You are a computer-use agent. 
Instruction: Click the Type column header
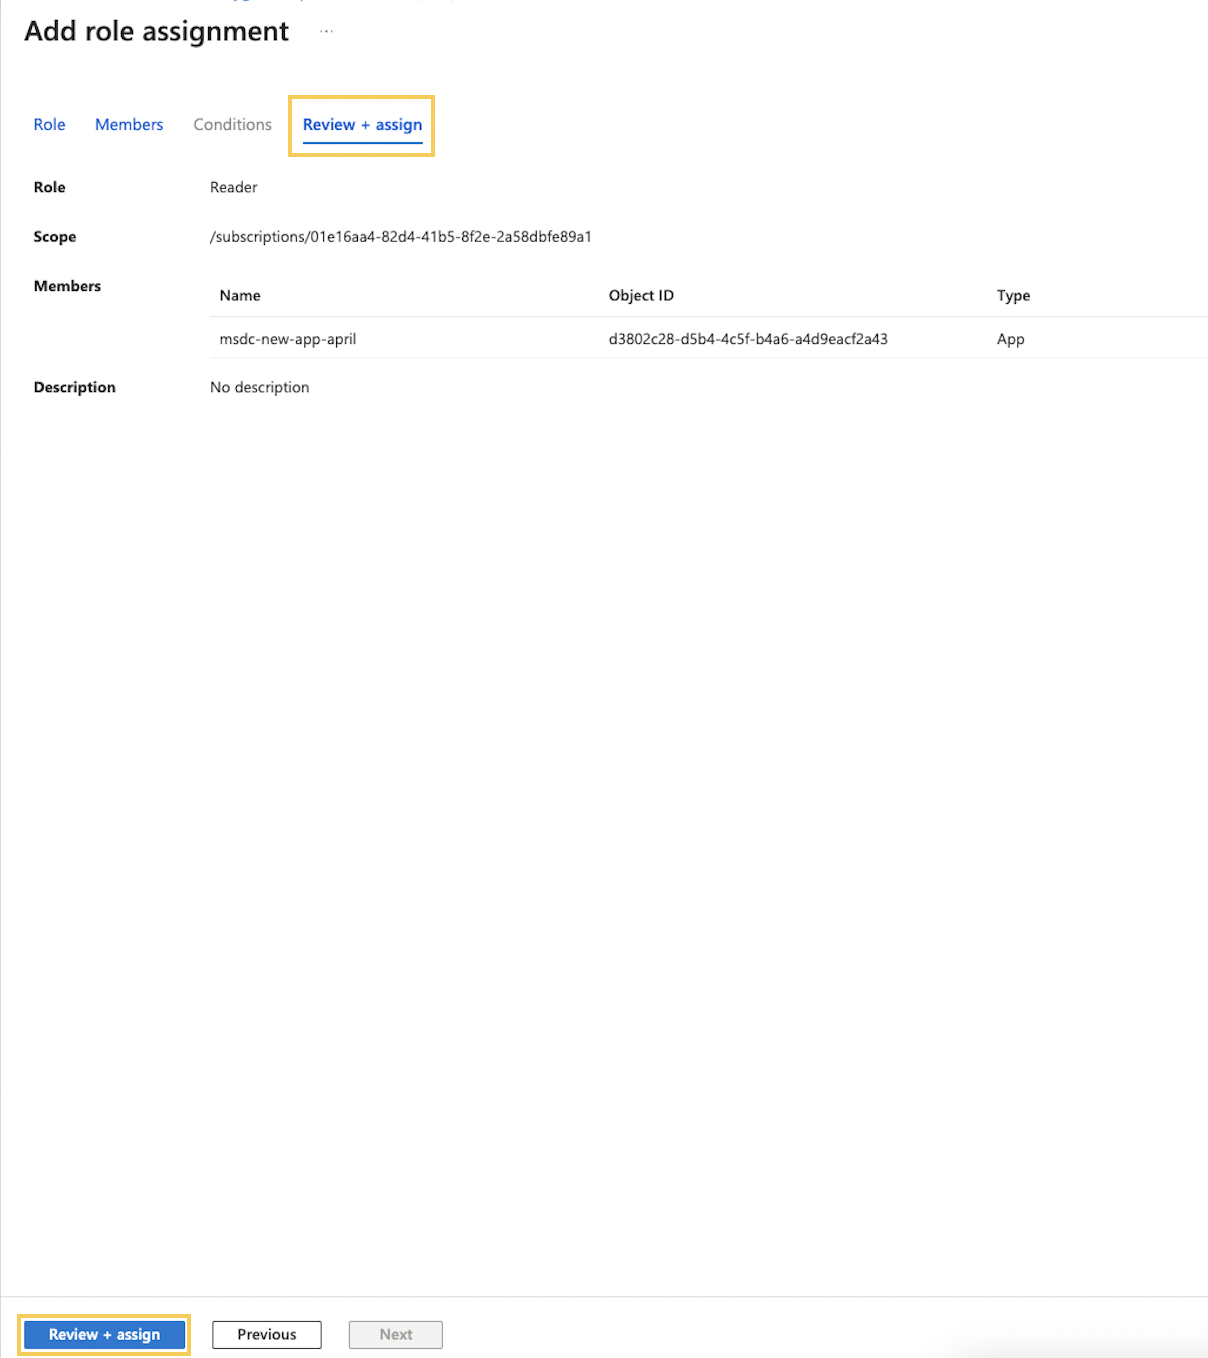click(1013, 295)
